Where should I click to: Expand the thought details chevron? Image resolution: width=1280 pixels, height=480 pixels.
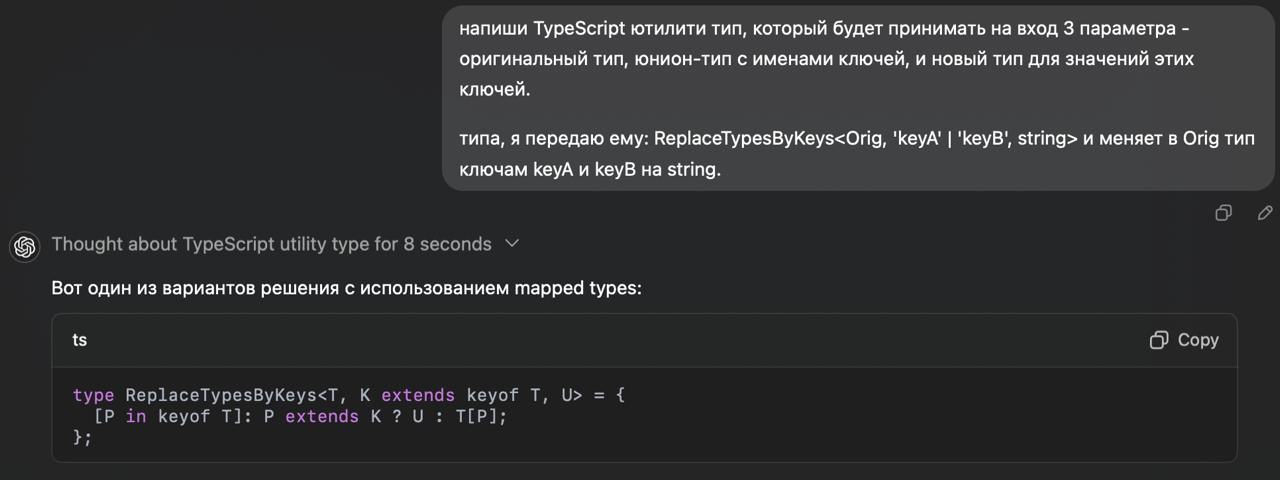[x=512, y=244]
